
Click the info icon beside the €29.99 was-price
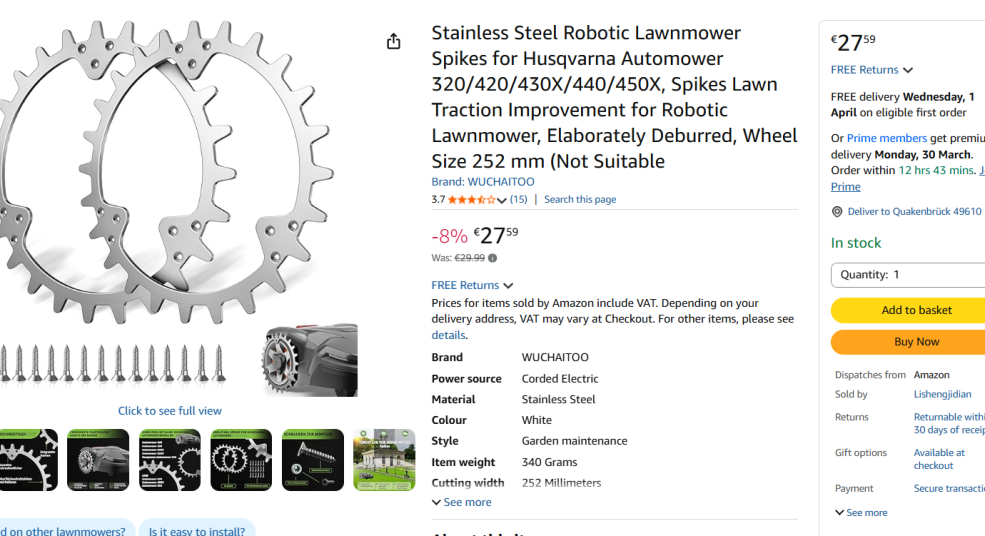pos(492,258)
